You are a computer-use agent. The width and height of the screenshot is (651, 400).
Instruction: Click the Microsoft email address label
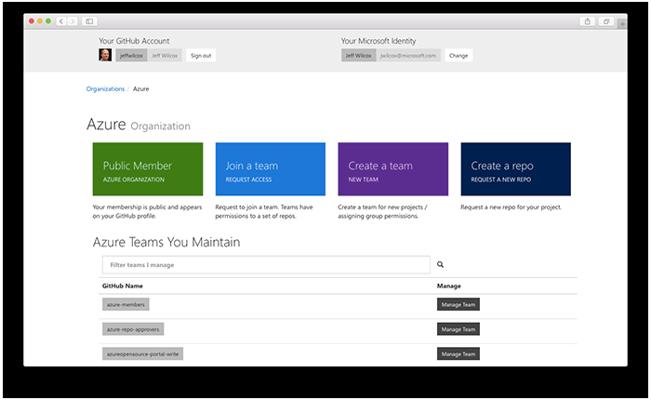(x=408, y=55)
